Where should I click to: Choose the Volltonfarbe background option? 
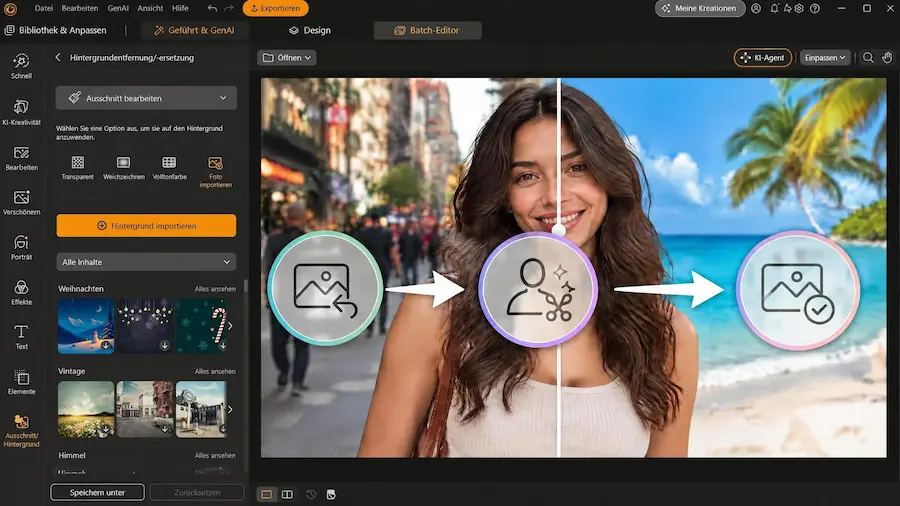[169, 168]
